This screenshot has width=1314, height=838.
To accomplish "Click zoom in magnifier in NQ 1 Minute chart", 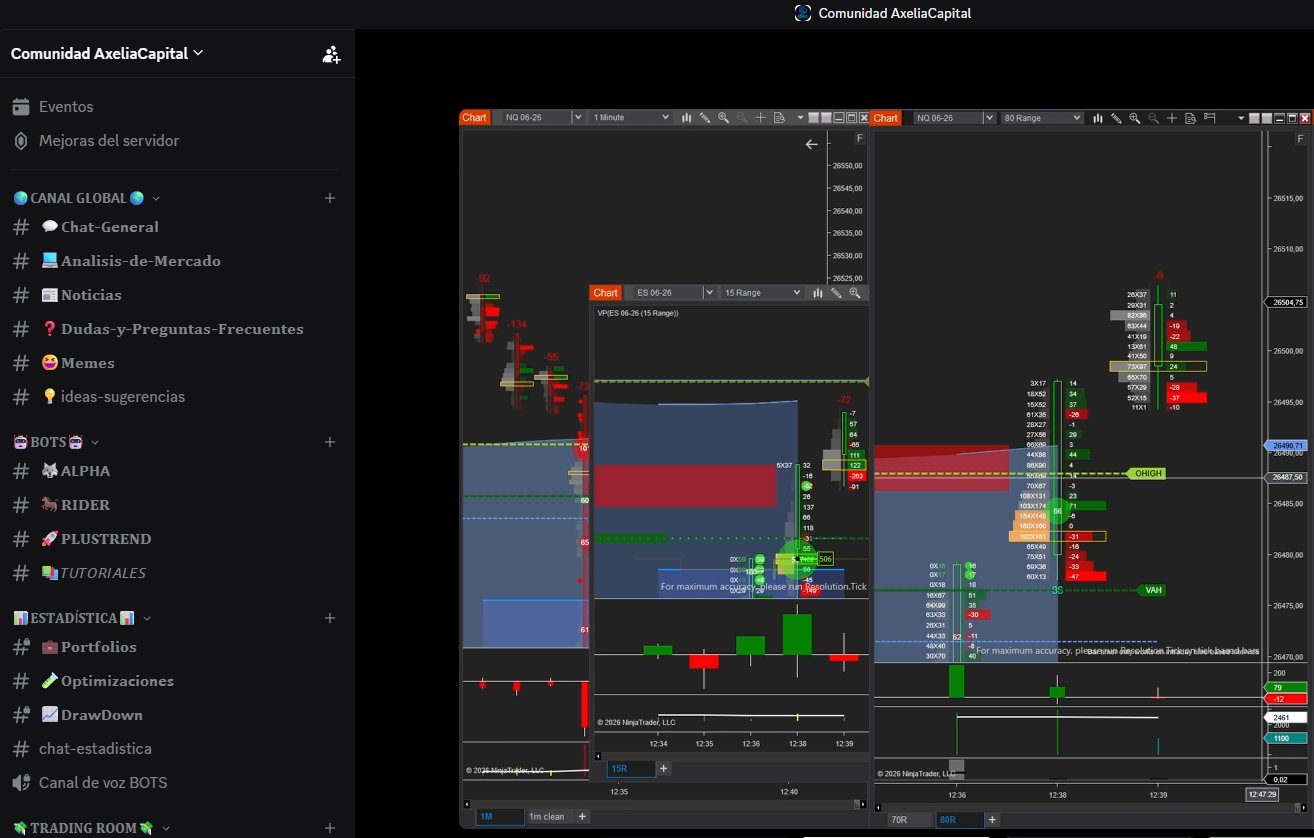I will (723, 118).
